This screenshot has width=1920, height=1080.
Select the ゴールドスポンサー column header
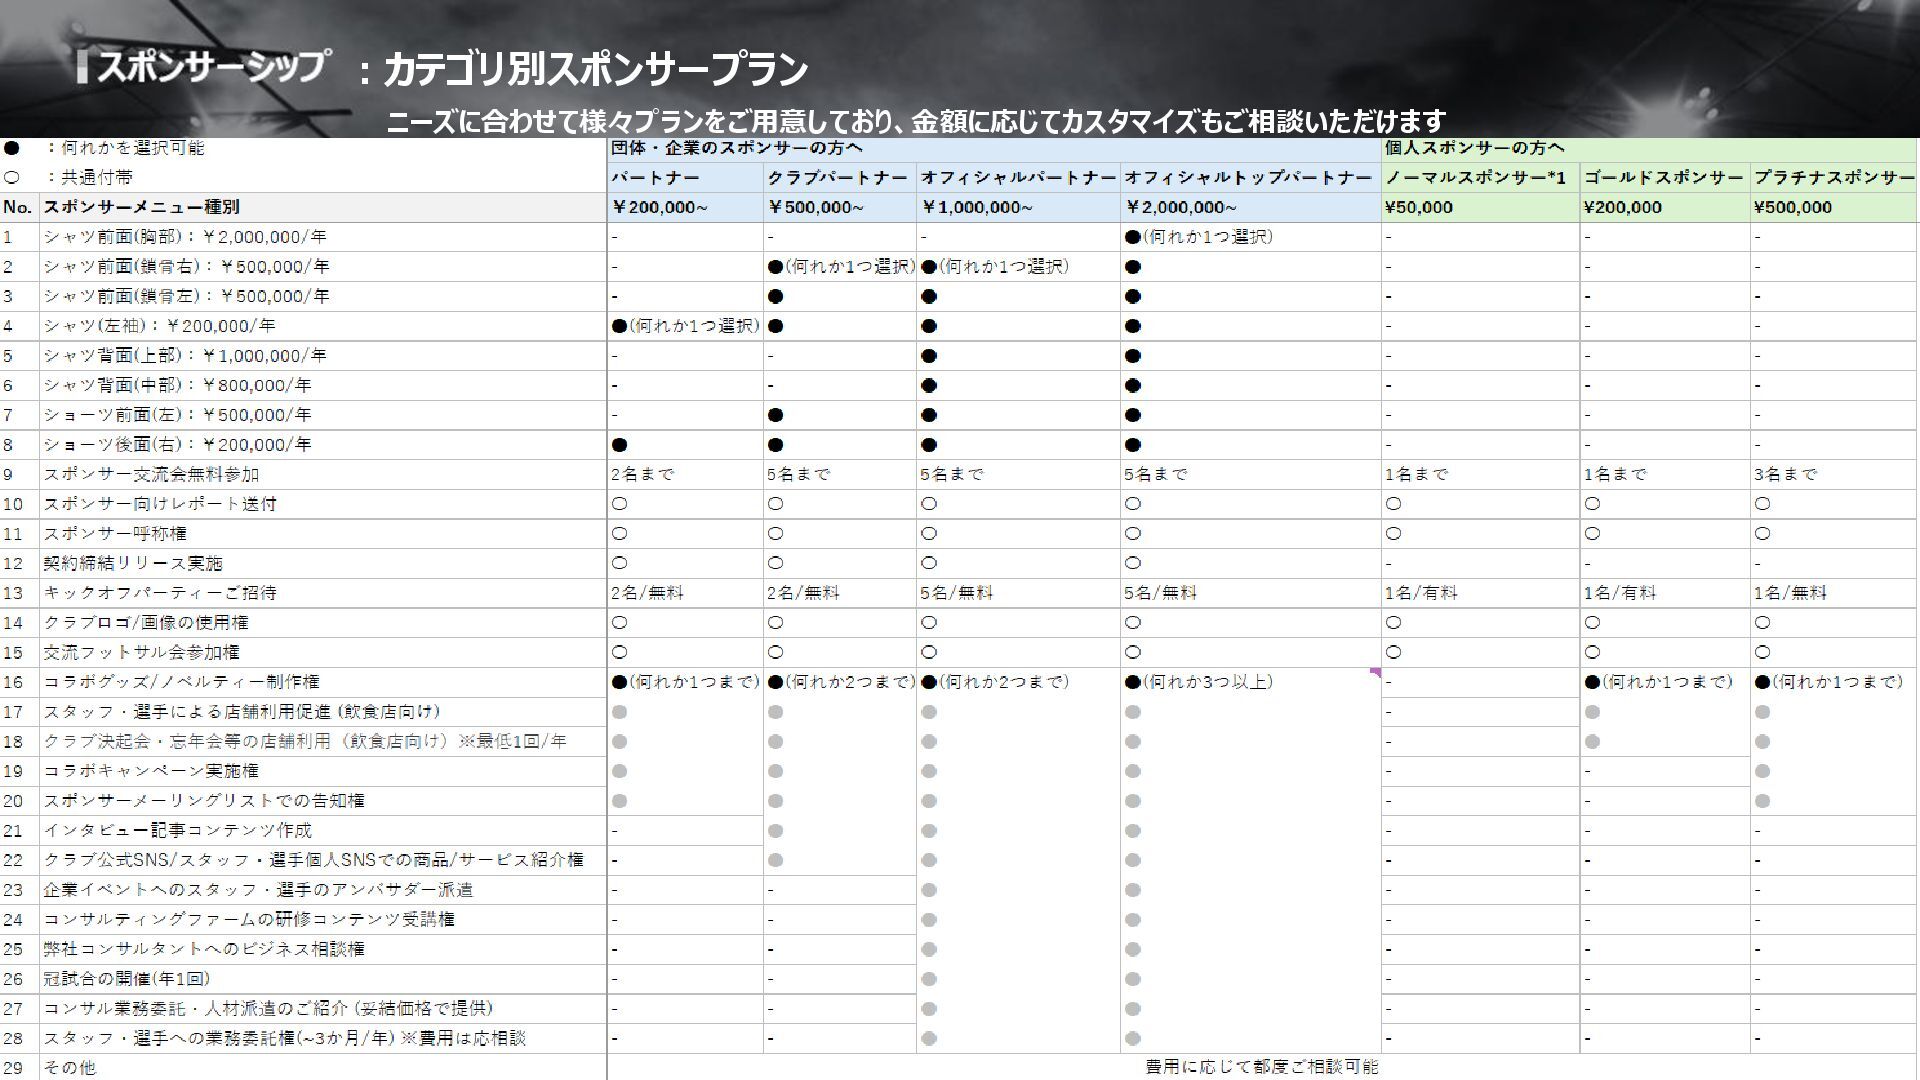(1662, 178)
